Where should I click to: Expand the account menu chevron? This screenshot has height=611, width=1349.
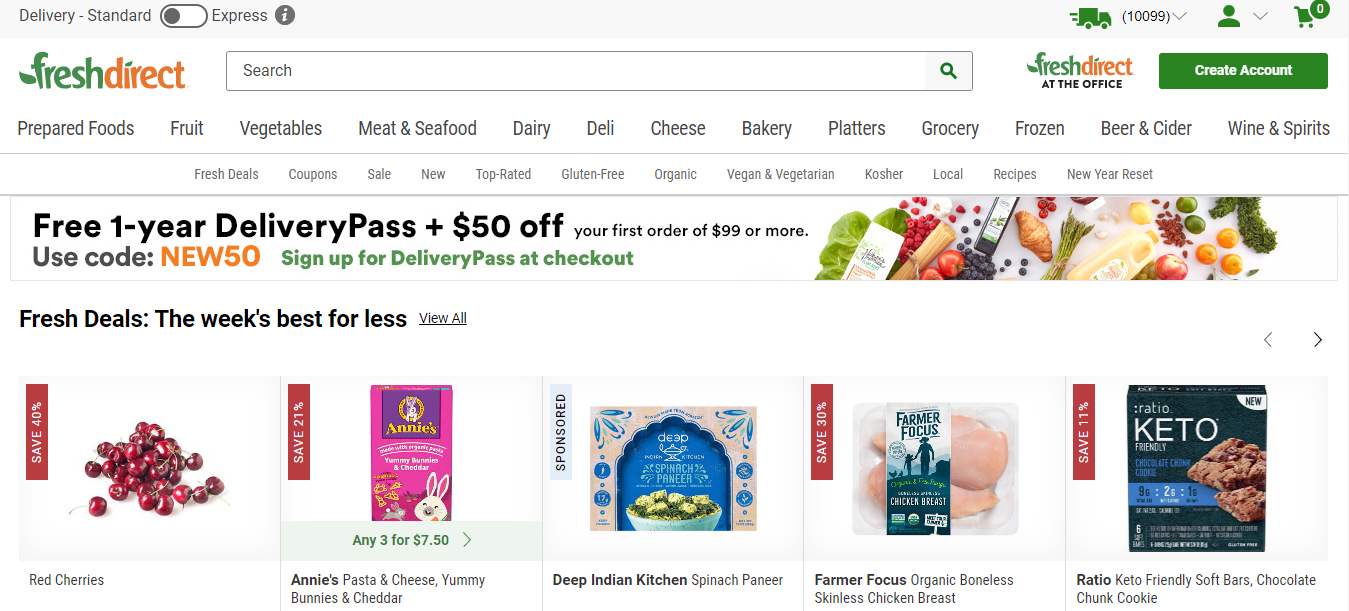tap(1260, 16)
